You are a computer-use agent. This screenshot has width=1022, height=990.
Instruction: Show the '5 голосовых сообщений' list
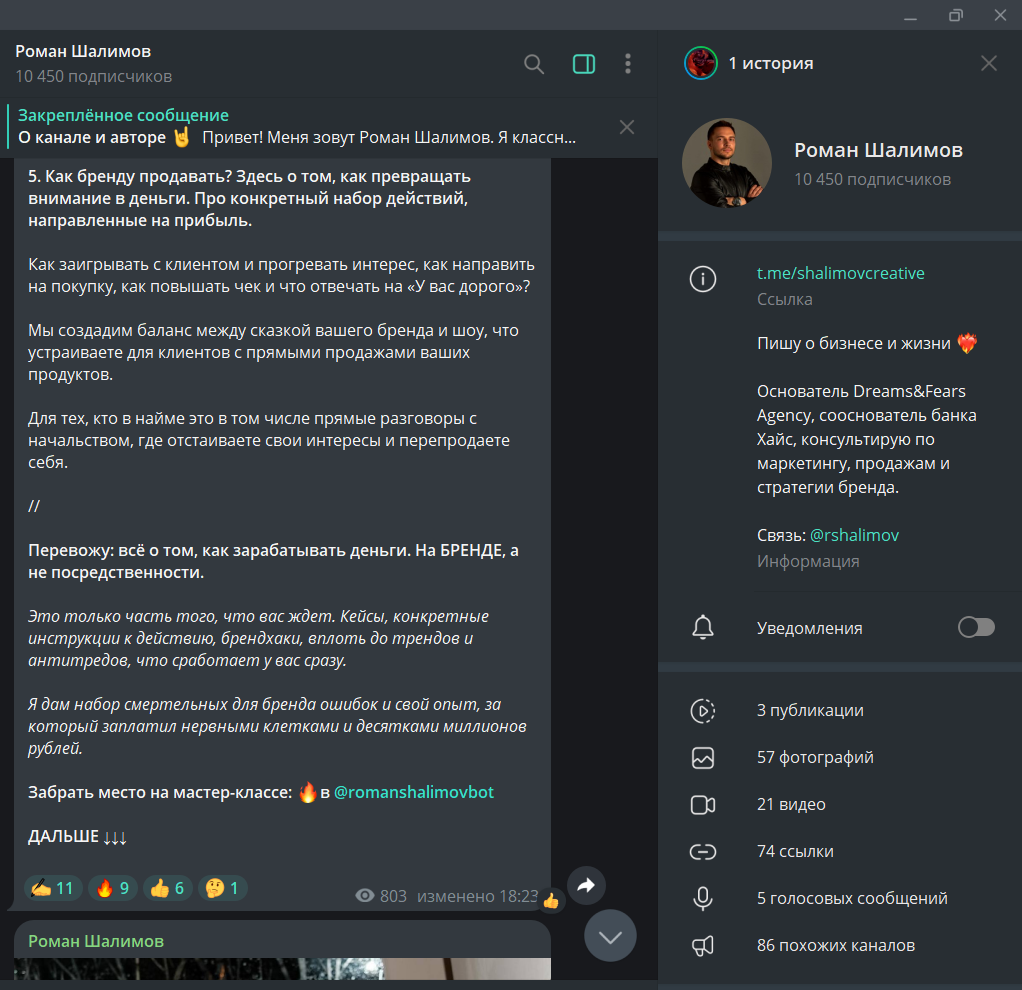852,898
